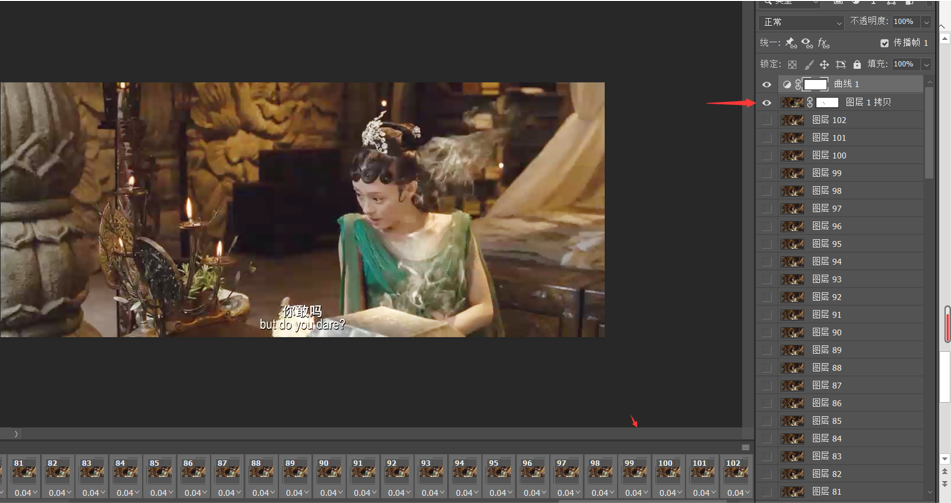Toggle the 传播帧 1 checkbox
The width and height of the screenshot is (951, 503).
pyautogui.click(x=884, y=43)
